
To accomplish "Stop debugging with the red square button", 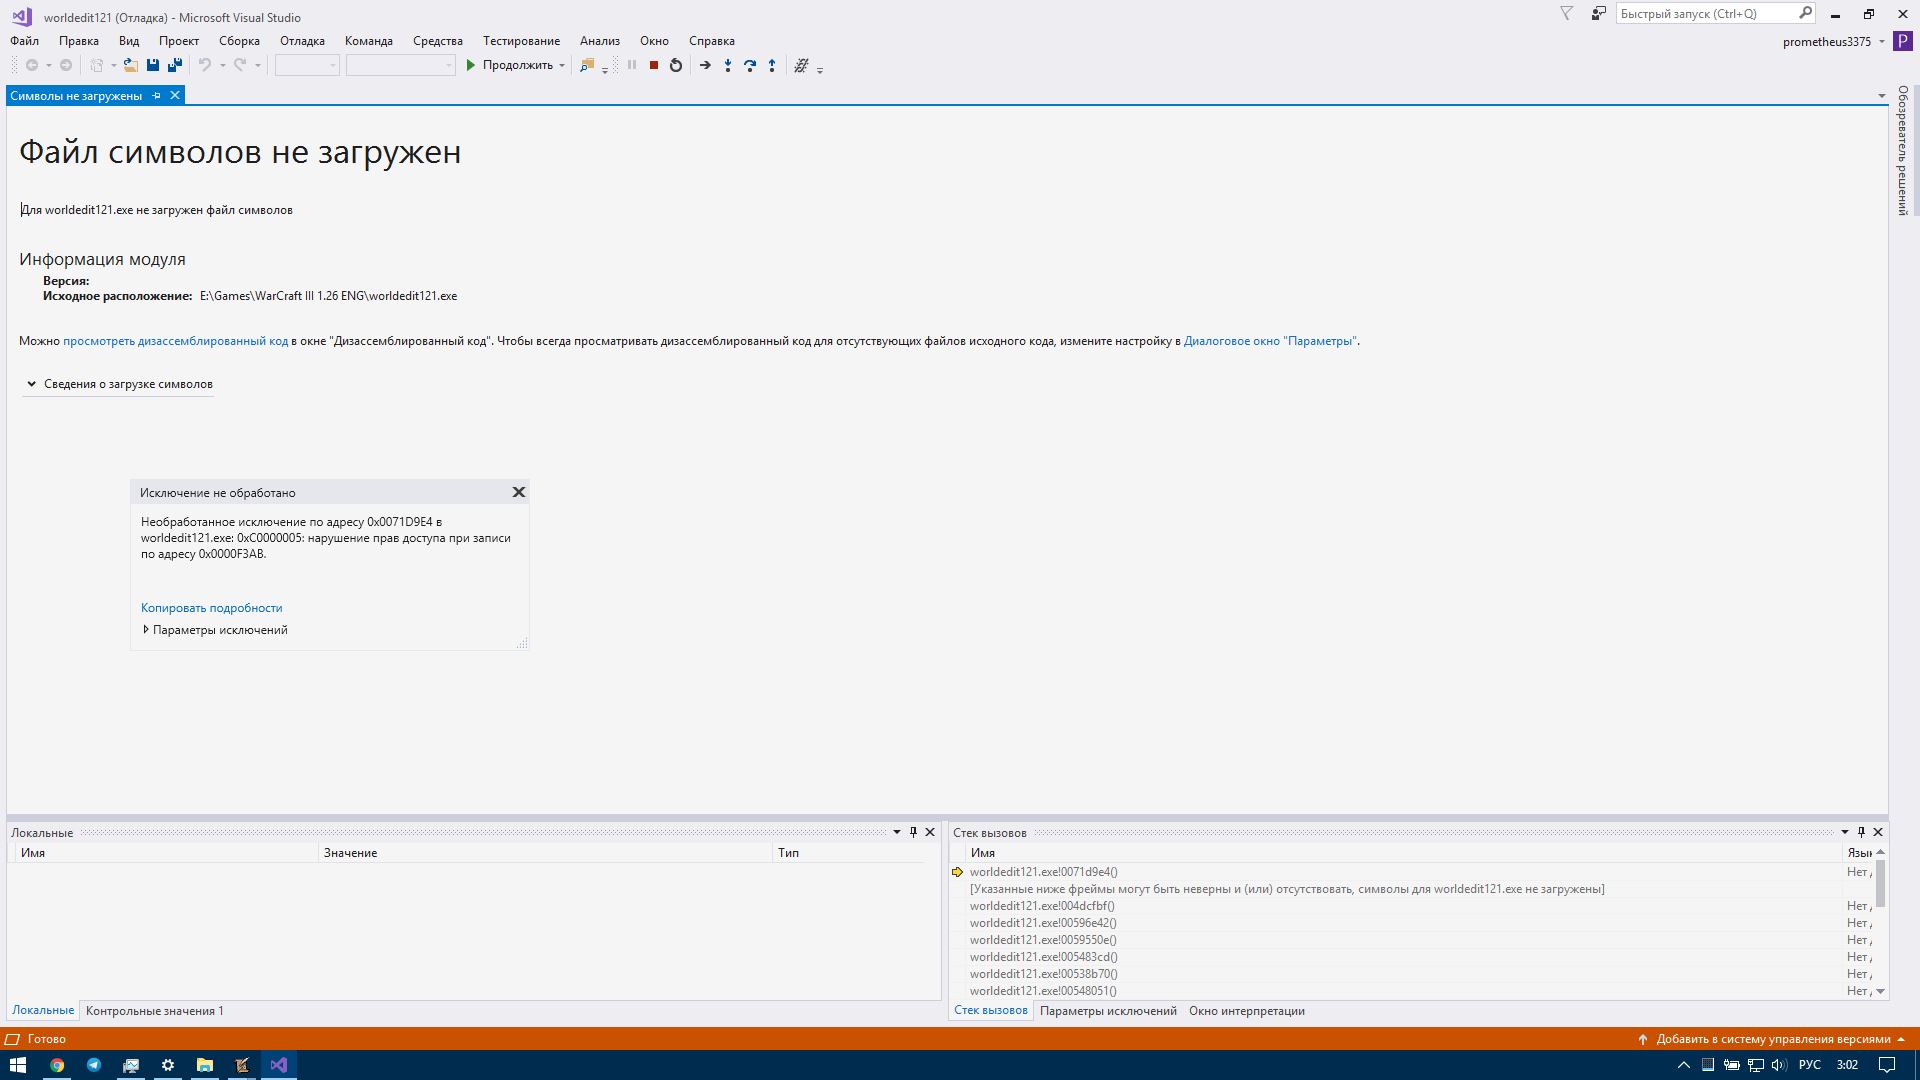I will click(654, 65).
